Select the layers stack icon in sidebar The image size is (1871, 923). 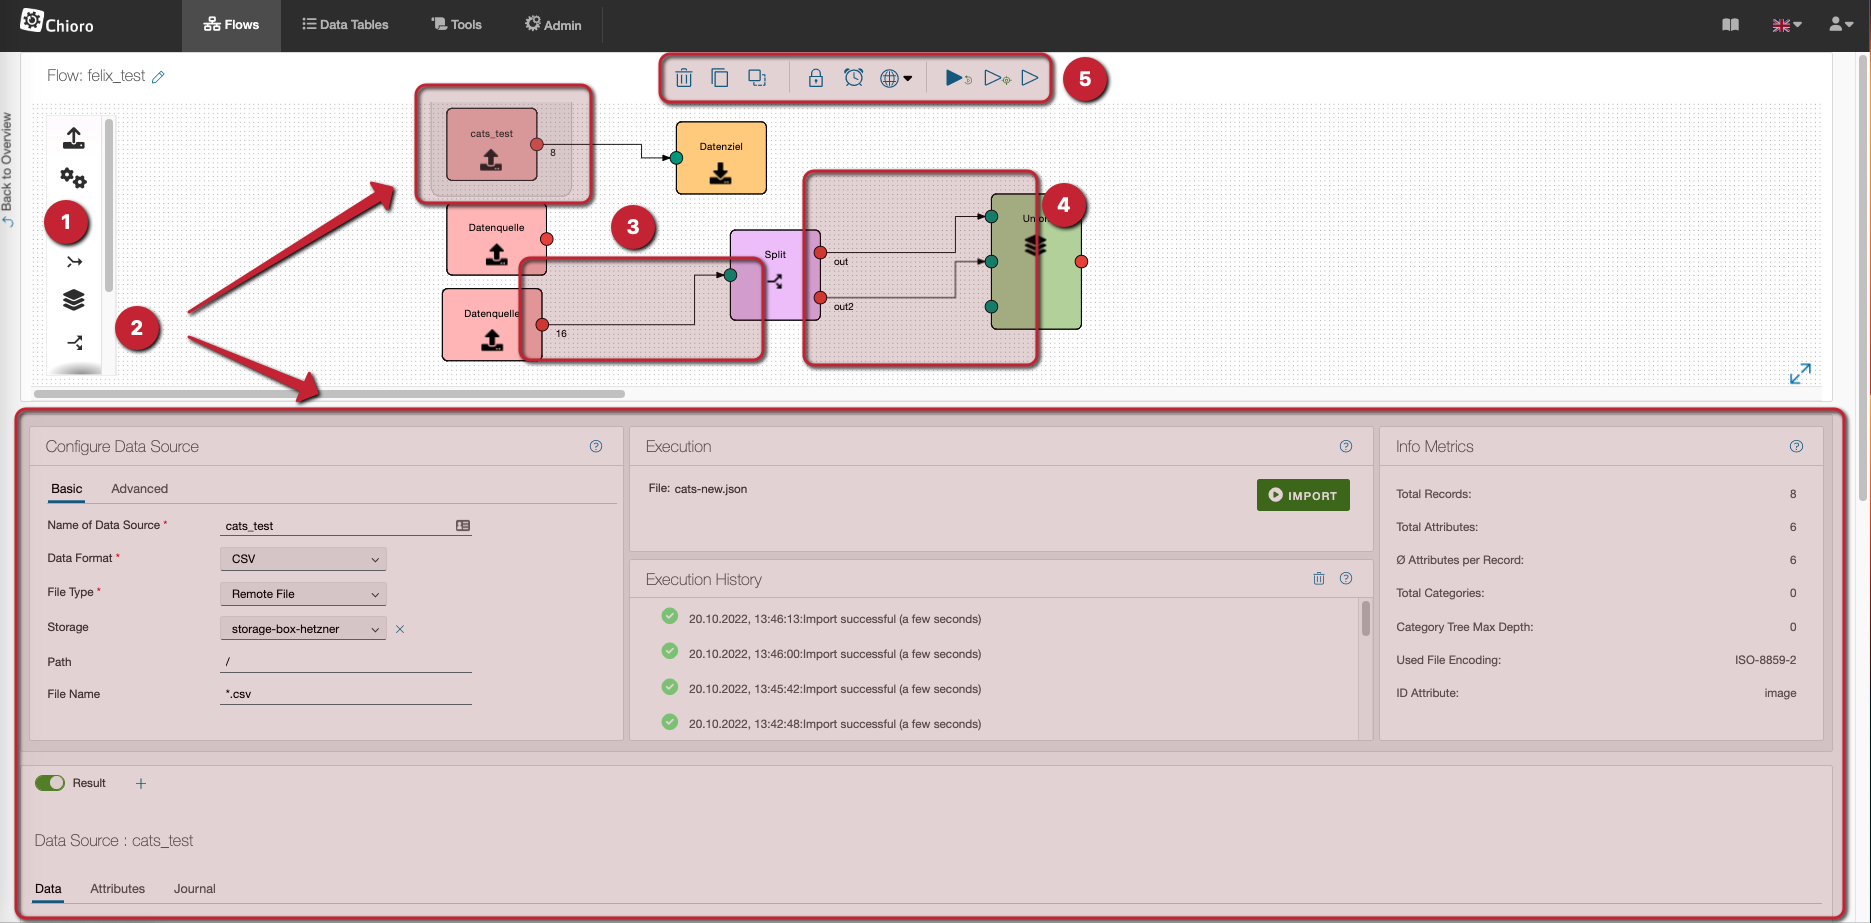[74, 300]
